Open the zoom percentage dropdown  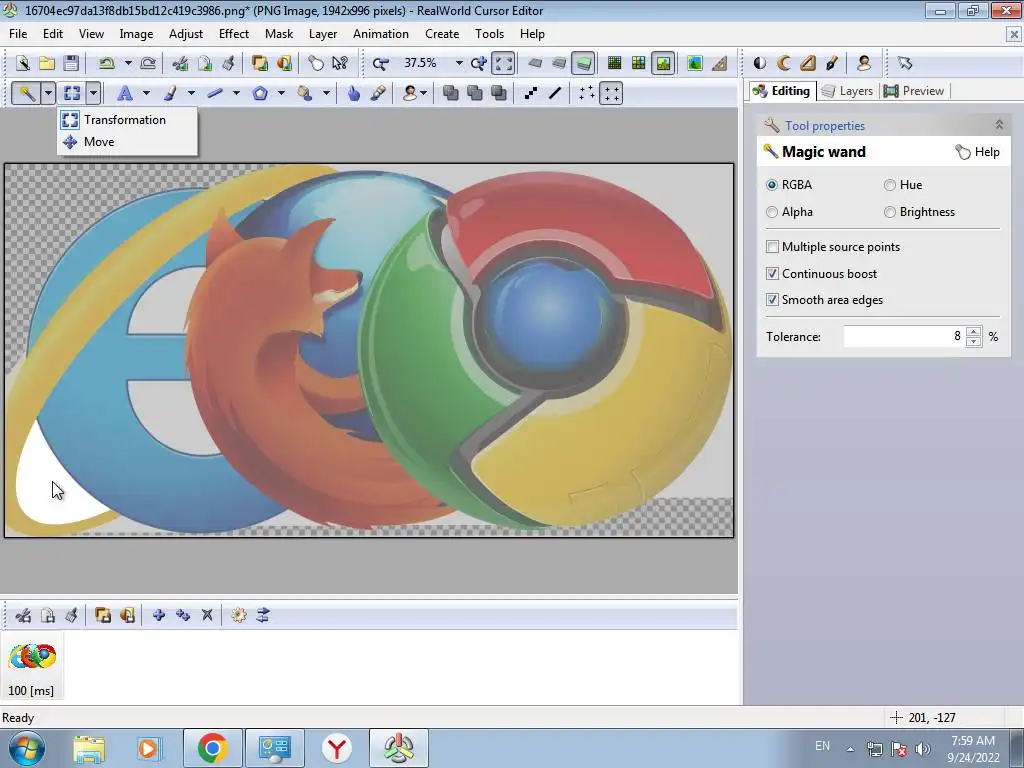coord(459,63)
